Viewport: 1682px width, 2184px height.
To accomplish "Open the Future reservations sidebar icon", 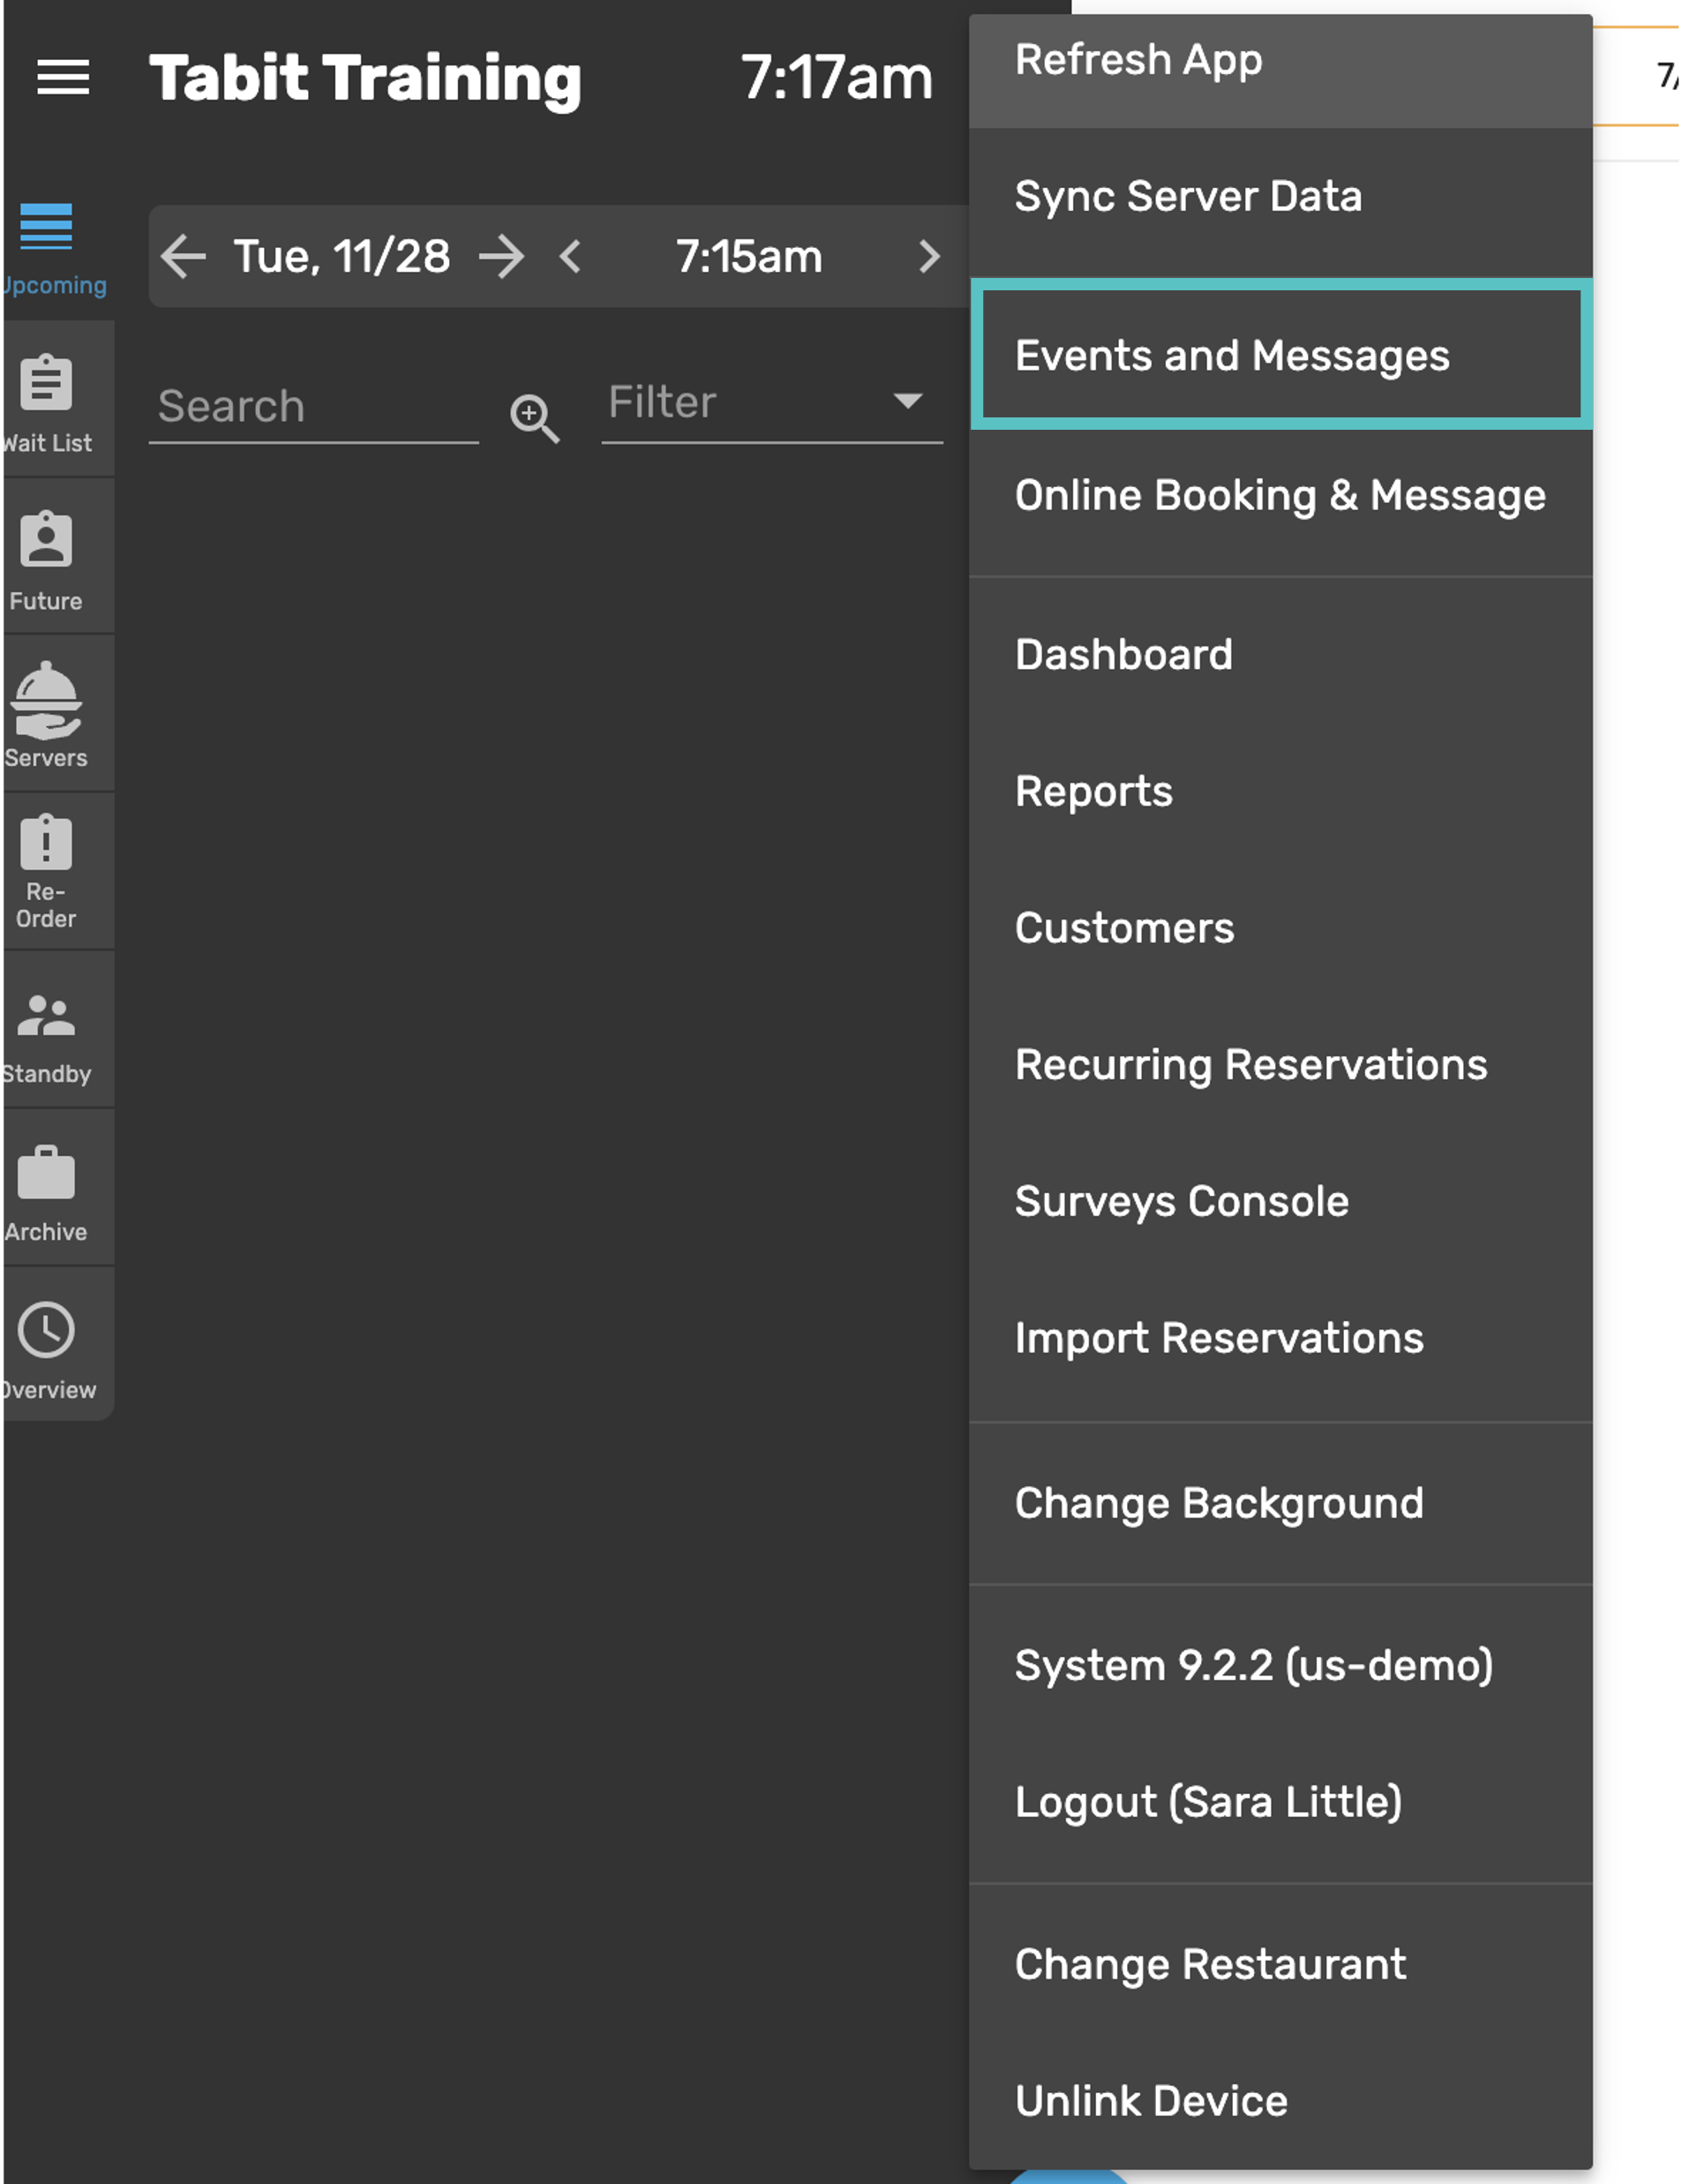I will pyautogui.click(x=46, y=541).
